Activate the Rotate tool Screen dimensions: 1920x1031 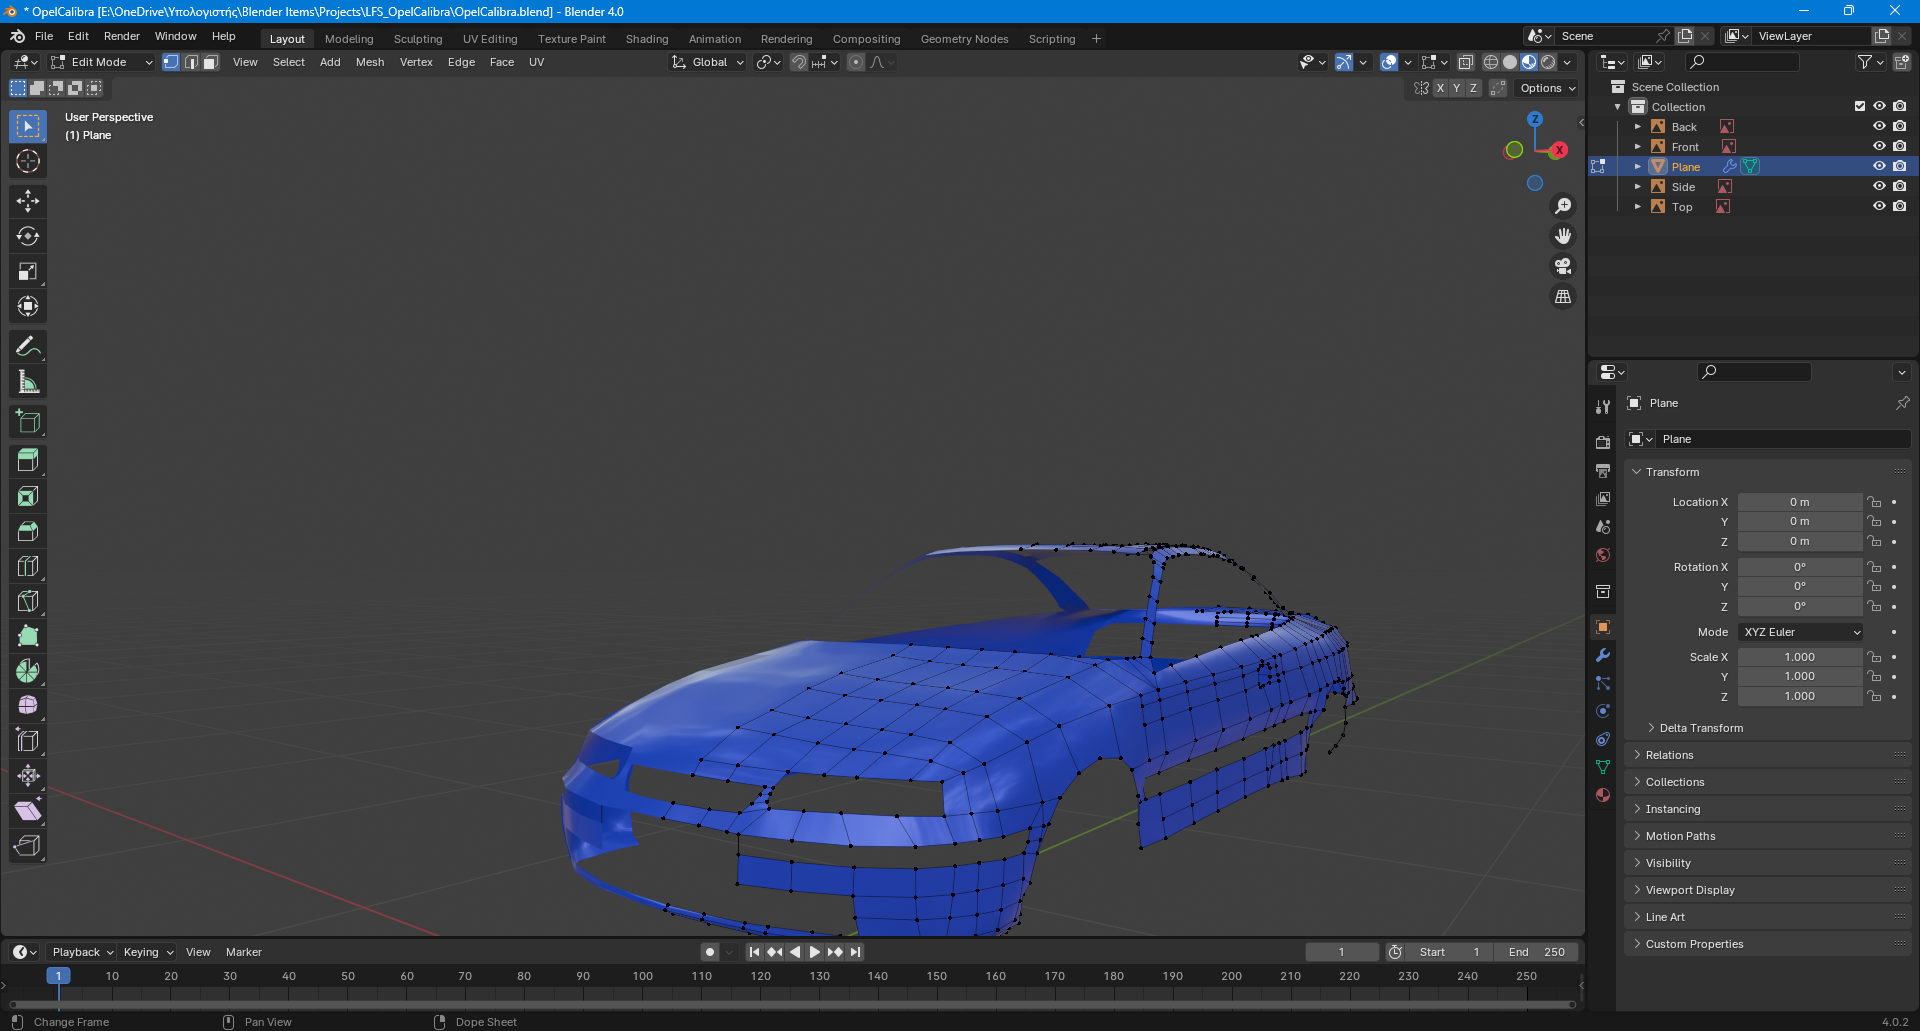(28, 236)
